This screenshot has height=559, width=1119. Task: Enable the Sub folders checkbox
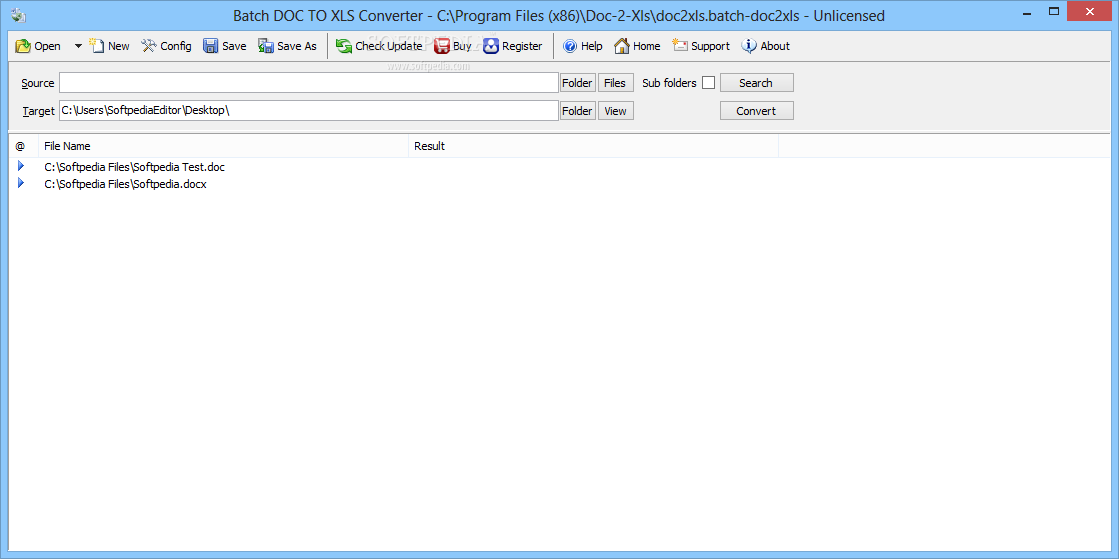708,83
